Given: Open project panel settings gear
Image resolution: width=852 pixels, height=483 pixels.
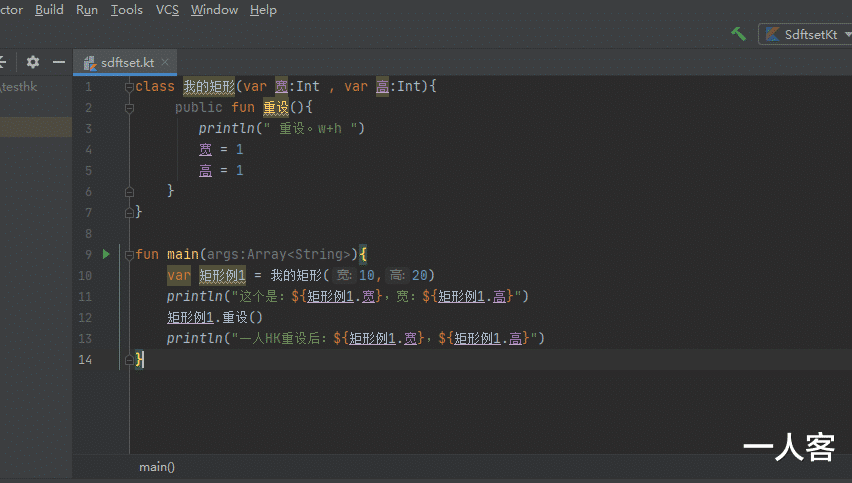Looking at the screenshot, I should click(x=33, y=62).
